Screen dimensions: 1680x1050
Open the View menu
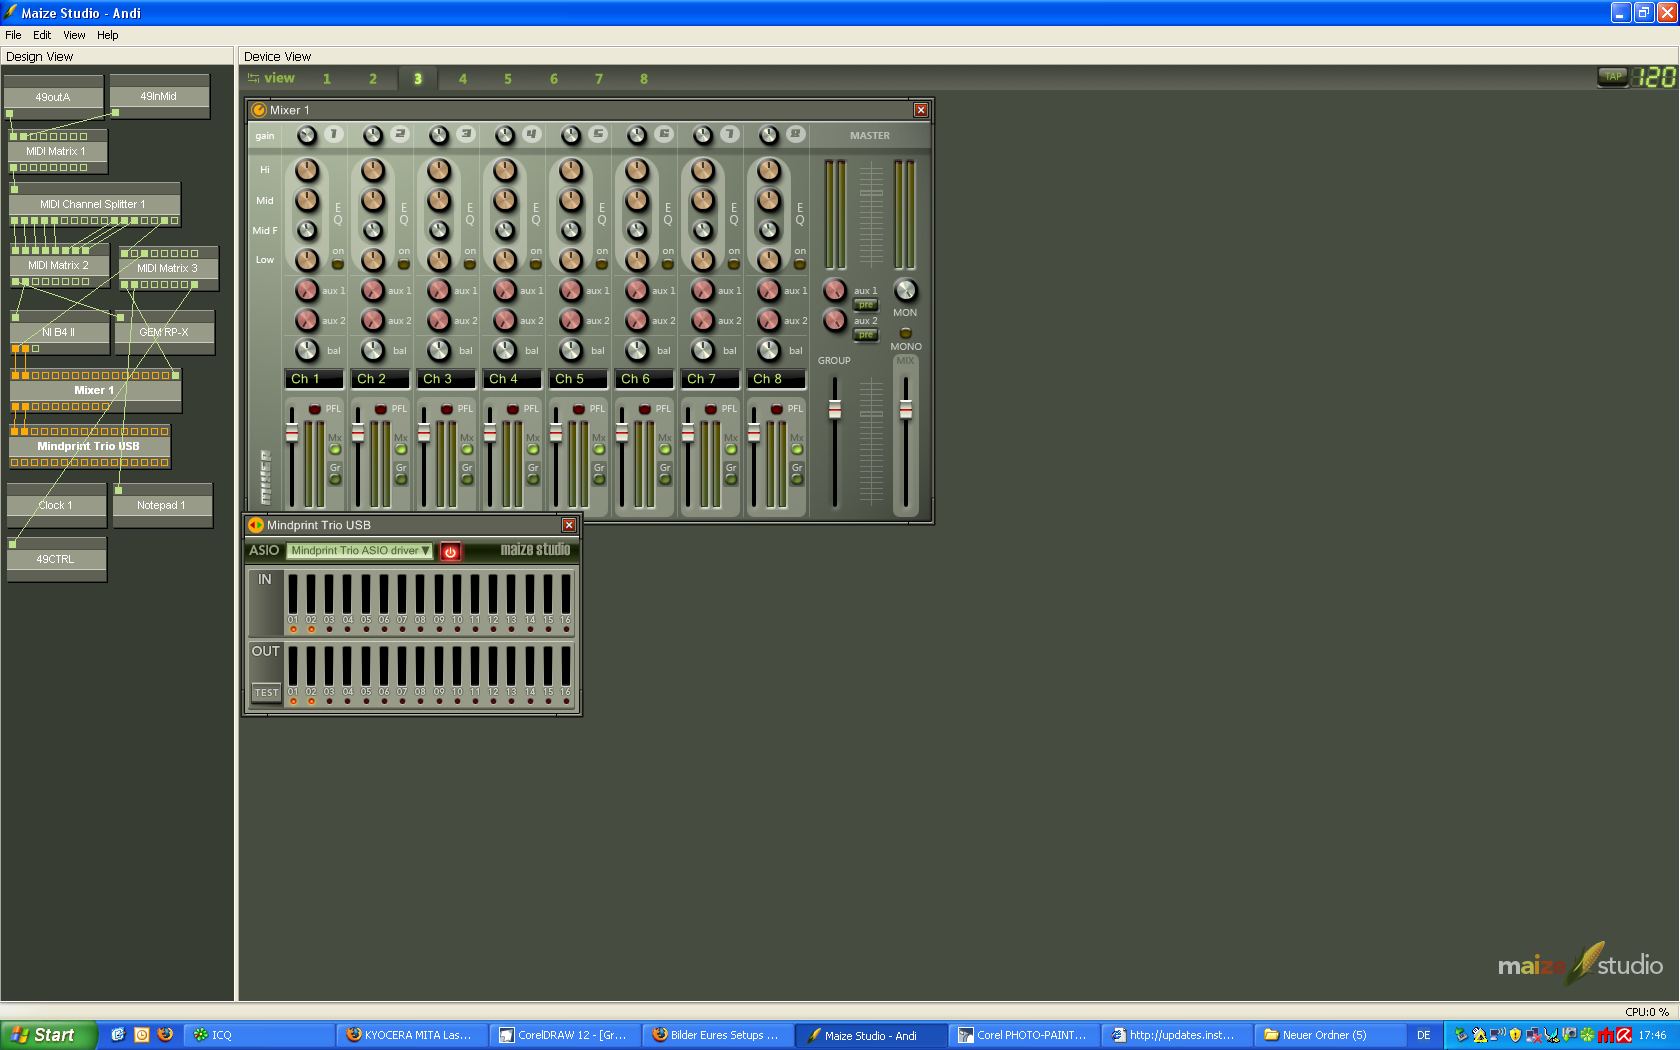coord(74,35)
